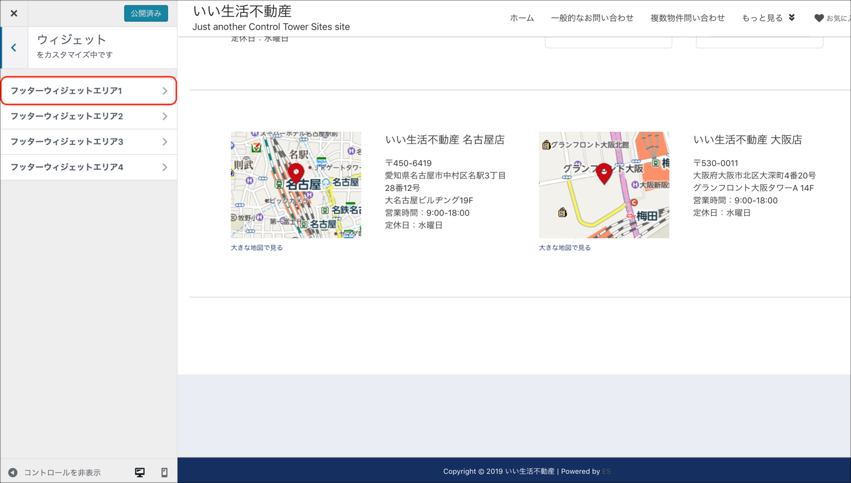The image size is (851, 483).
Task: Expand フッターウィジェットエリア2 section
Action: tap(88, 116)
